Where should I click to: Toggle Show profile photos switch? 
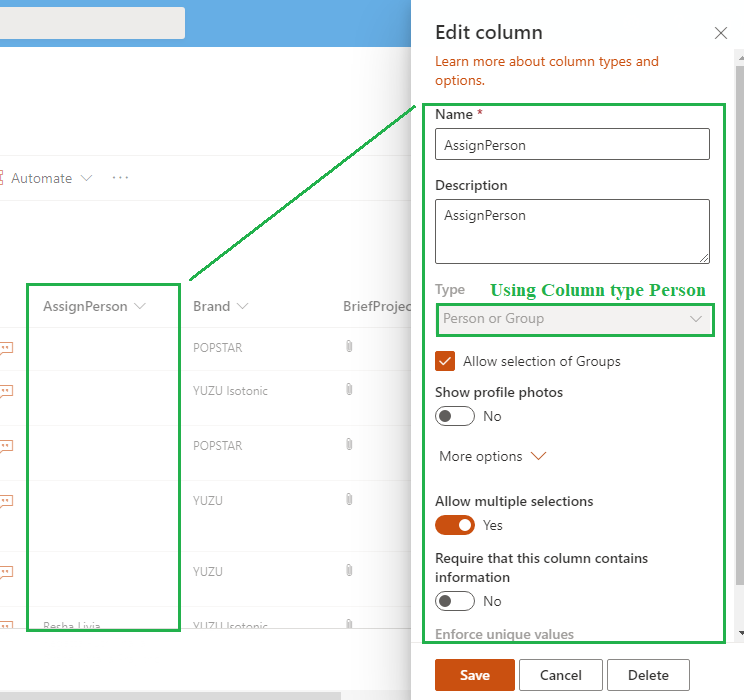point(455,416)
